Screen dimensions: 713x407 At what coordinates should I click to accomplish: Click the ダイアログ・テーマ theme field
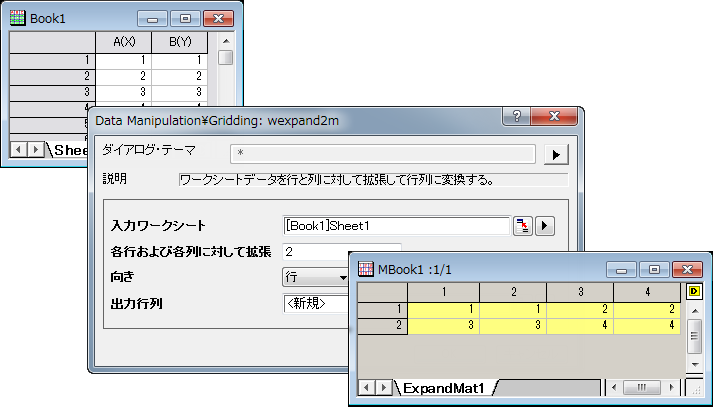[x=383, y=154]
